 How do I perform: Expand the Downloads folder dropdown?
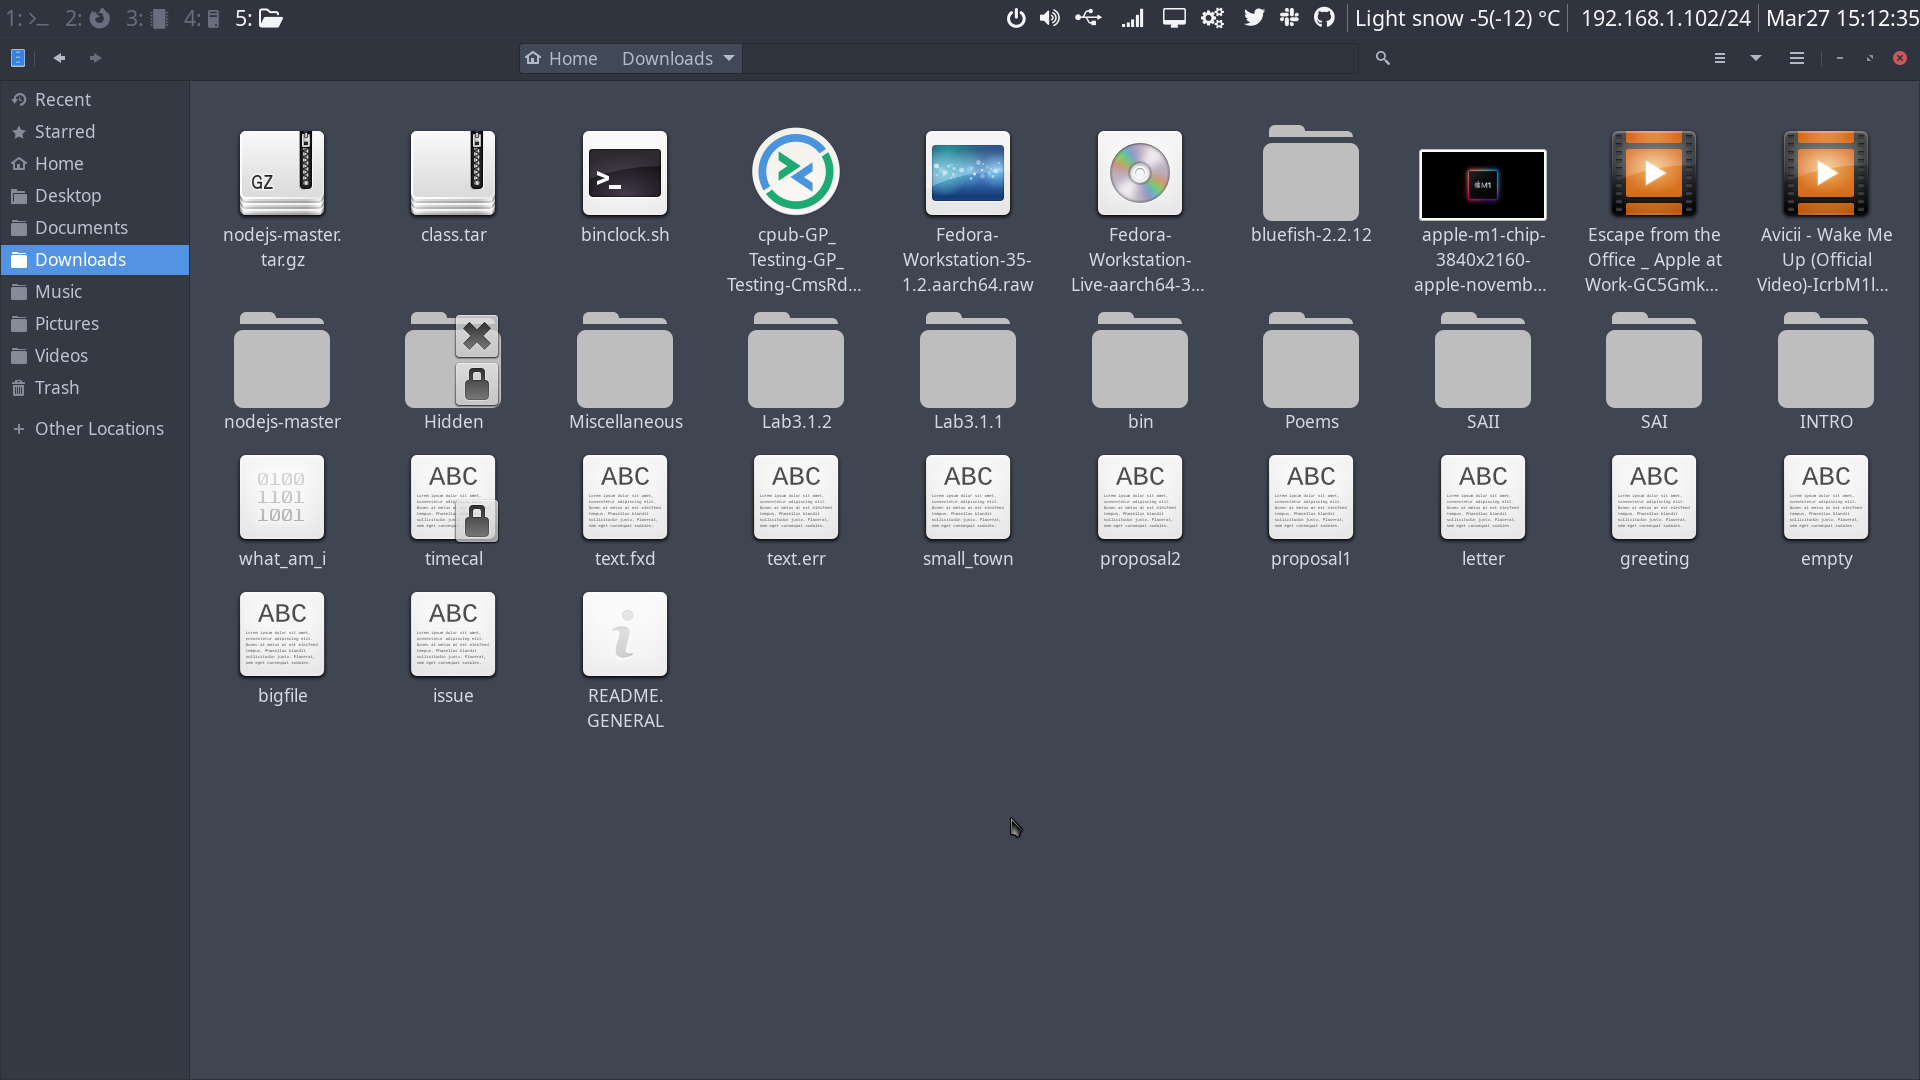[729, 58]
